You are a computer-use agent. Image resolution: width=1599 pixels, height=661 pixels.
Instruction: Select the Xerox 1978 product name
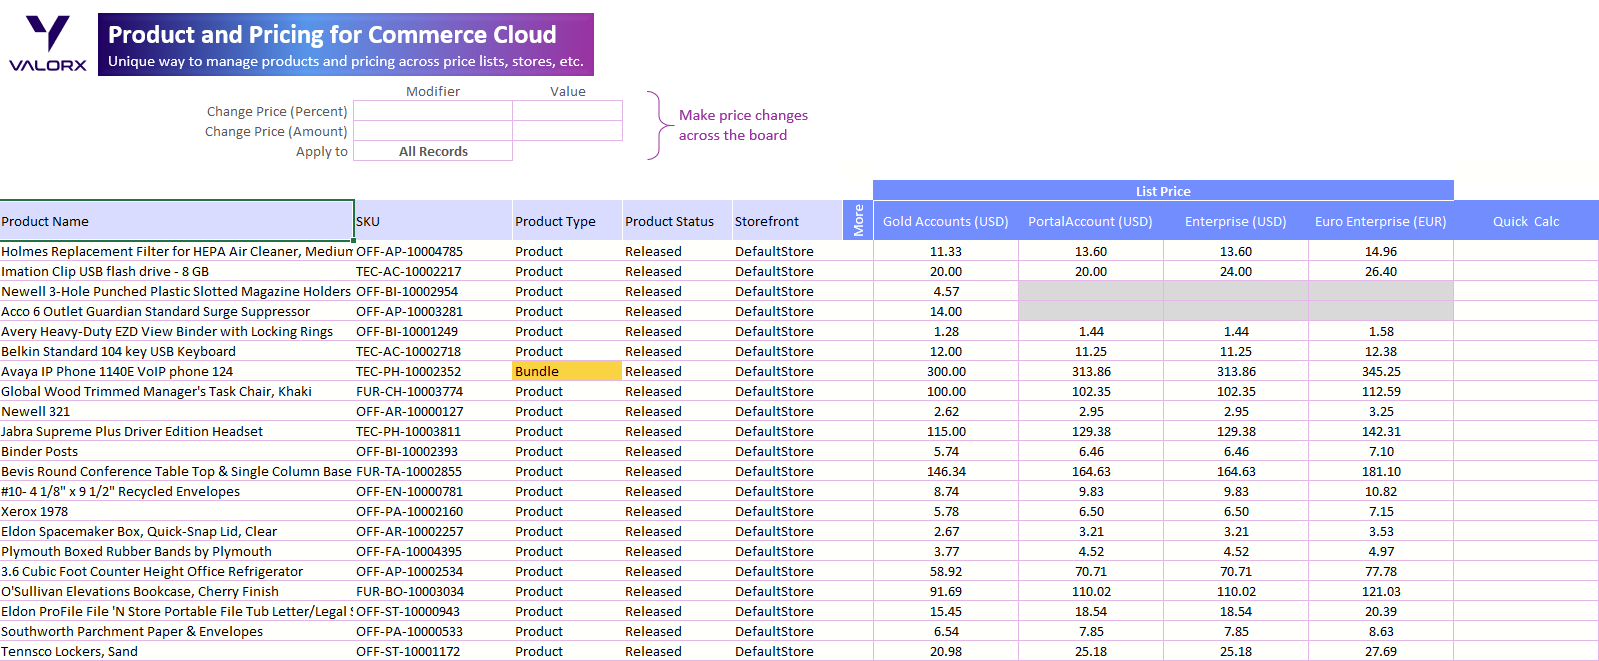(x=177, y=511)
